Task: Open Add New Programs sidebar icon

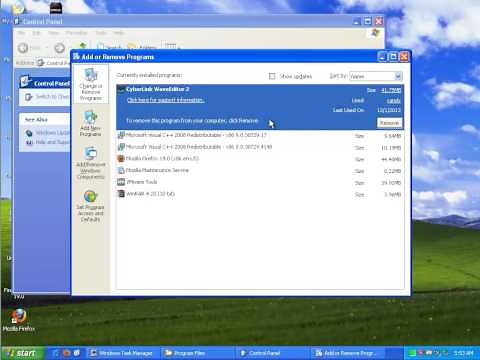Action: 90,123
